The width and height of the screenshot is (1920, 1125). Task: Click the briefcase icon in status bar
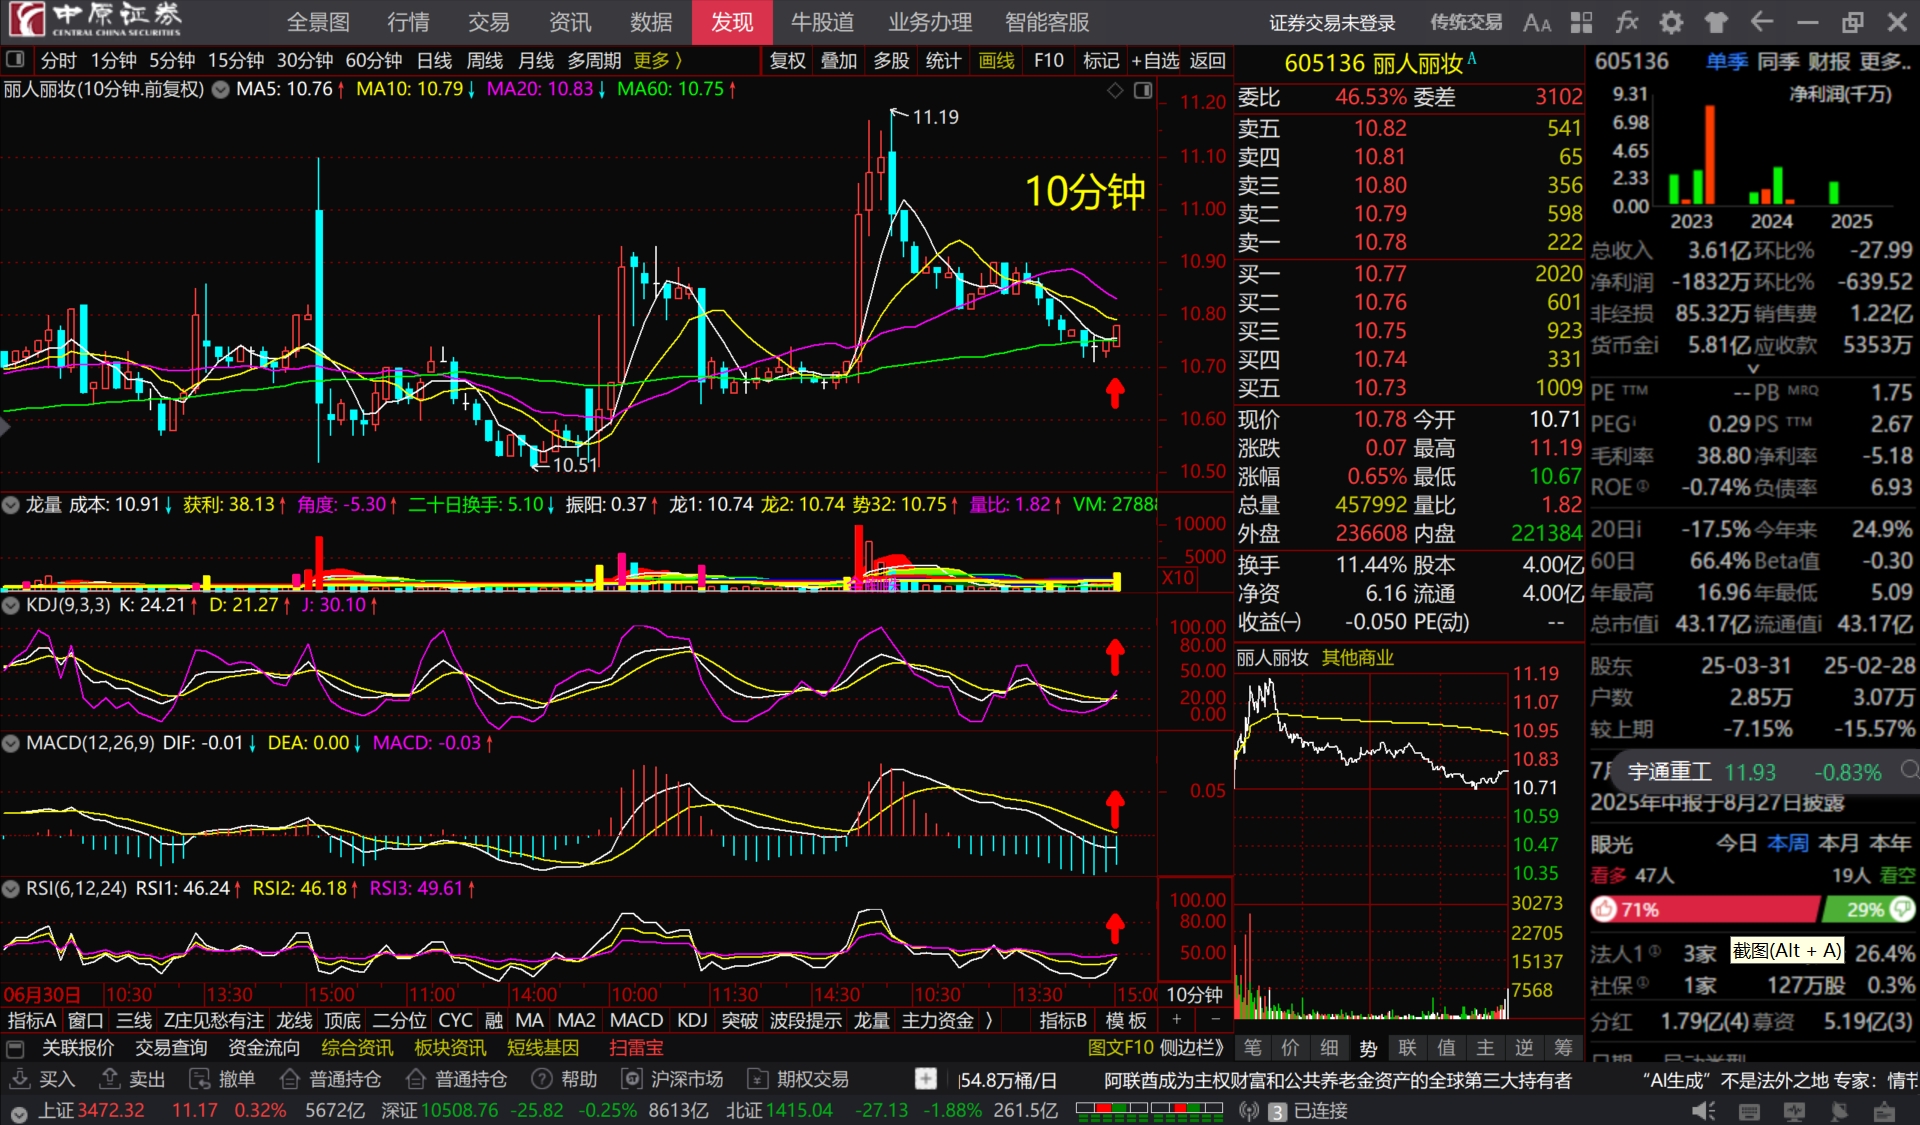1885,1111
